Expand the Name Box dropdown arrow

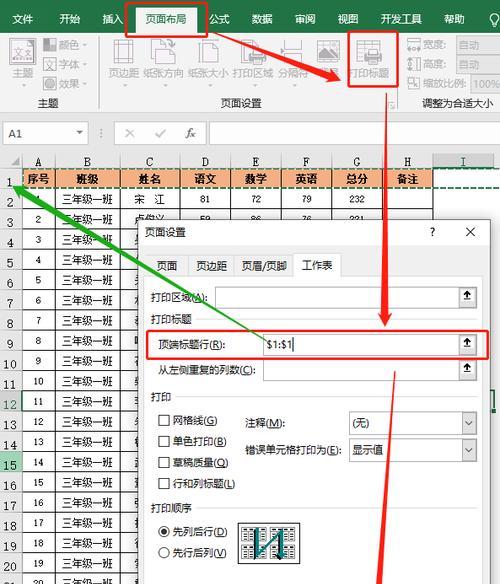[x=79, y=133]
